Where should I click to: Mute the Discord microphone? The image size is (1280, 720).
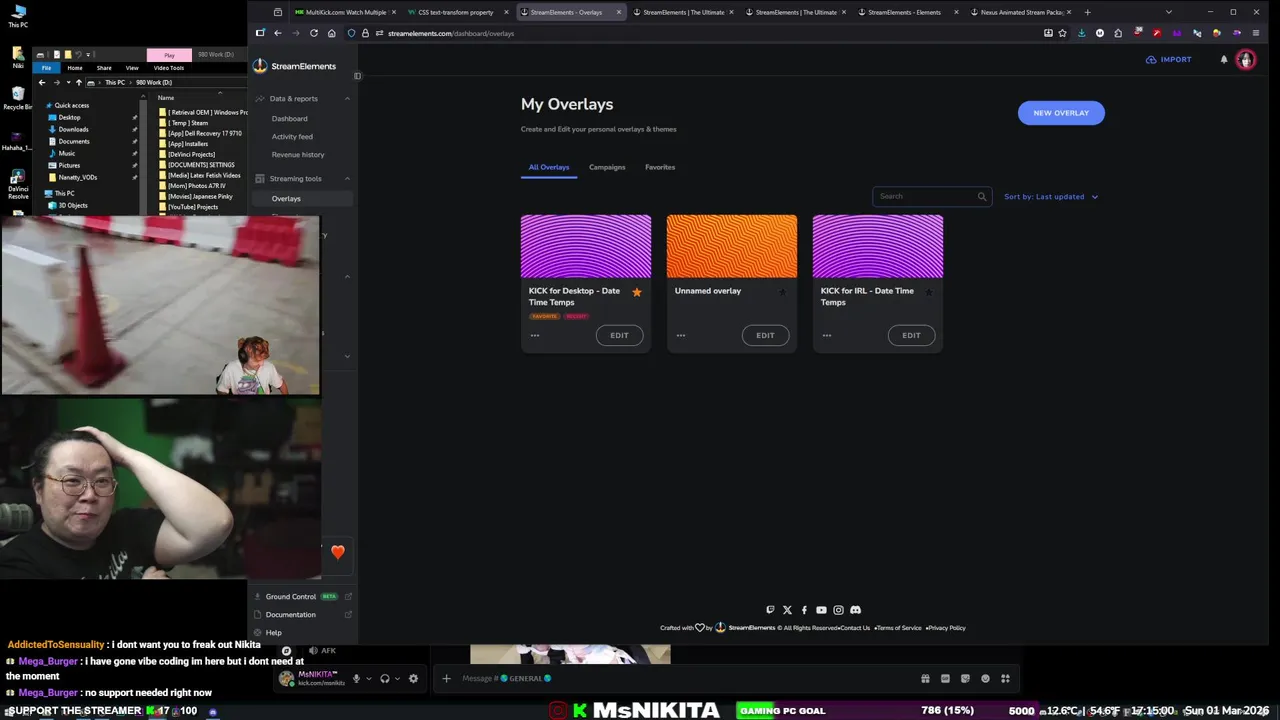click(x=355, y=678)
